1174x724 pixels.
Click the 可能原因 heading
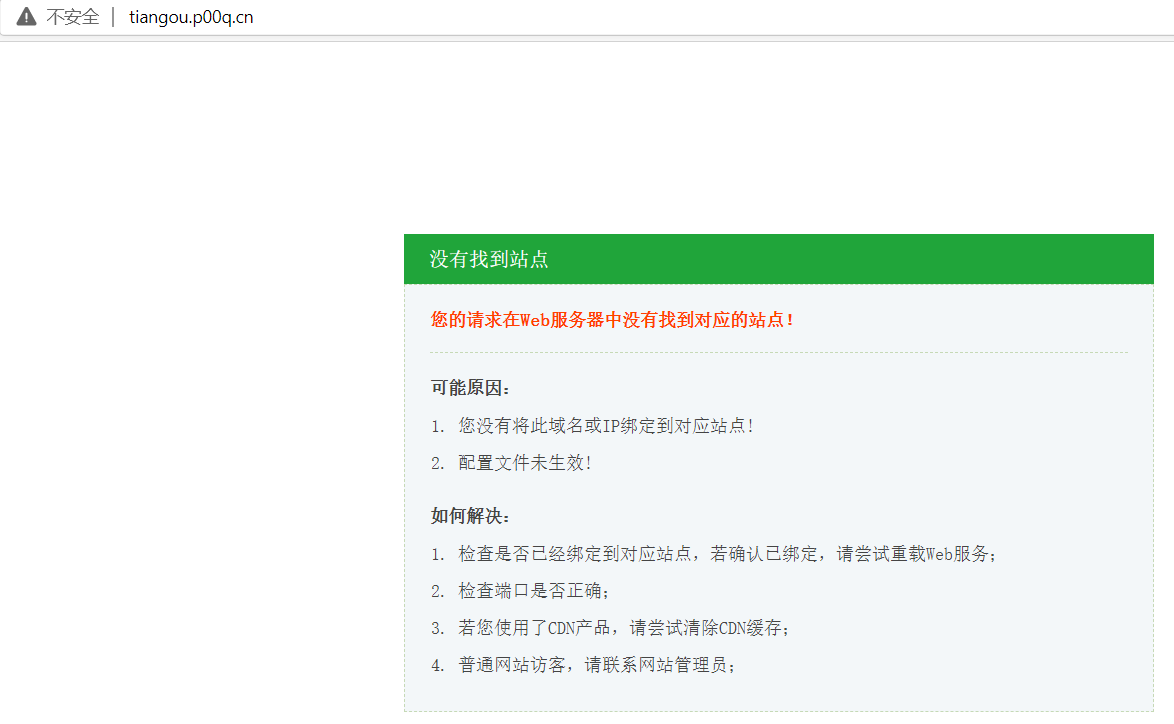pyautogui.click(x=471, y=388)
